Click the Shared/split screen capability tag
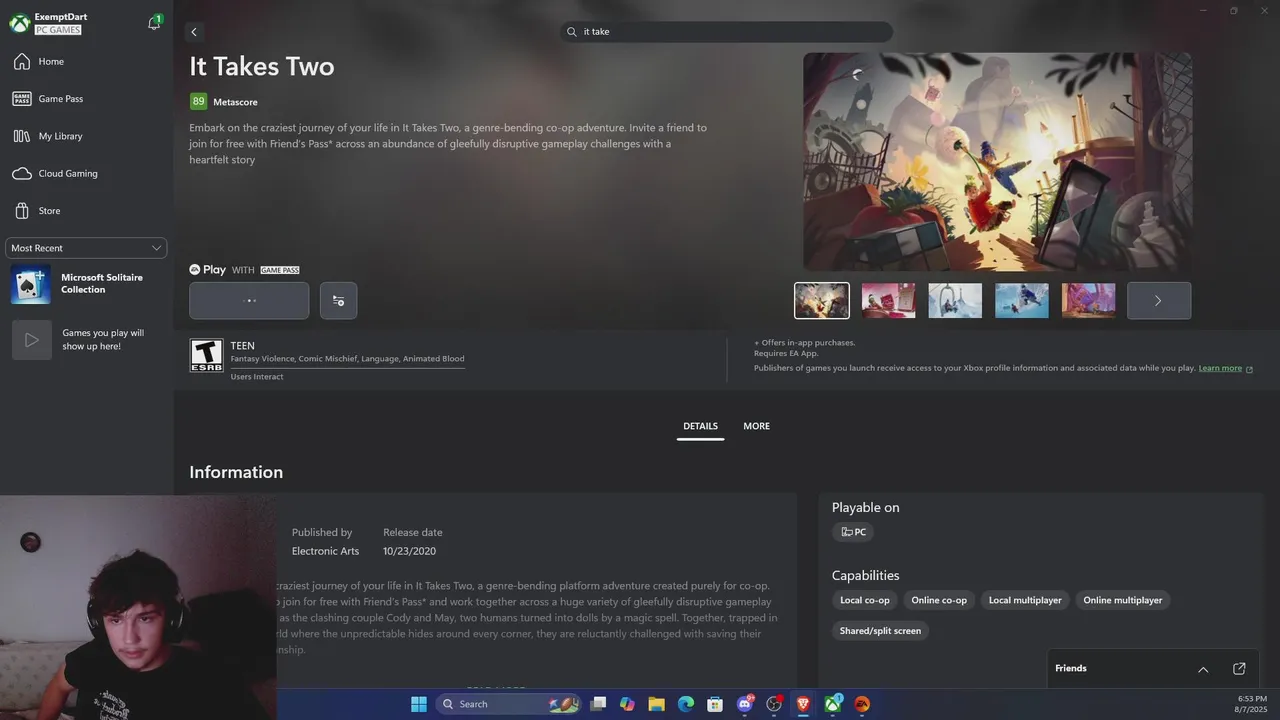The height and width of the screenshot is (720, 1280). coord(880,631)
